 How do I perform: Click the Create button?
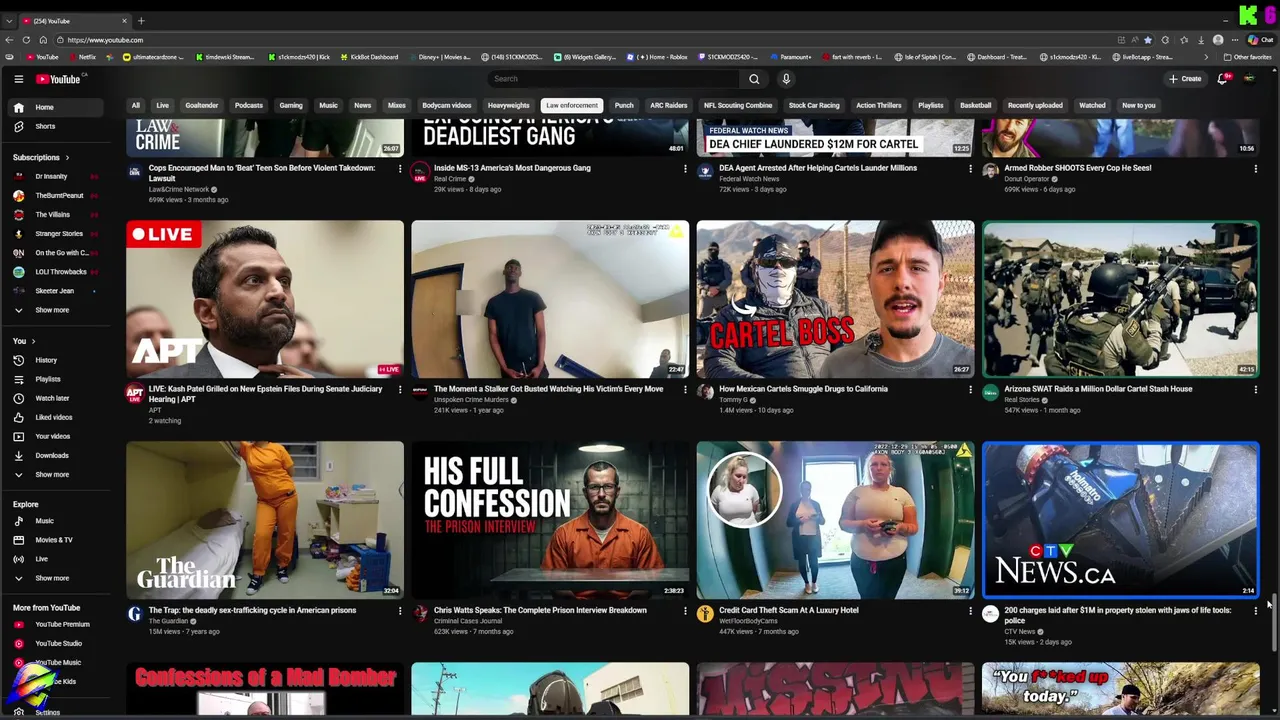[x=1185, y=79]
